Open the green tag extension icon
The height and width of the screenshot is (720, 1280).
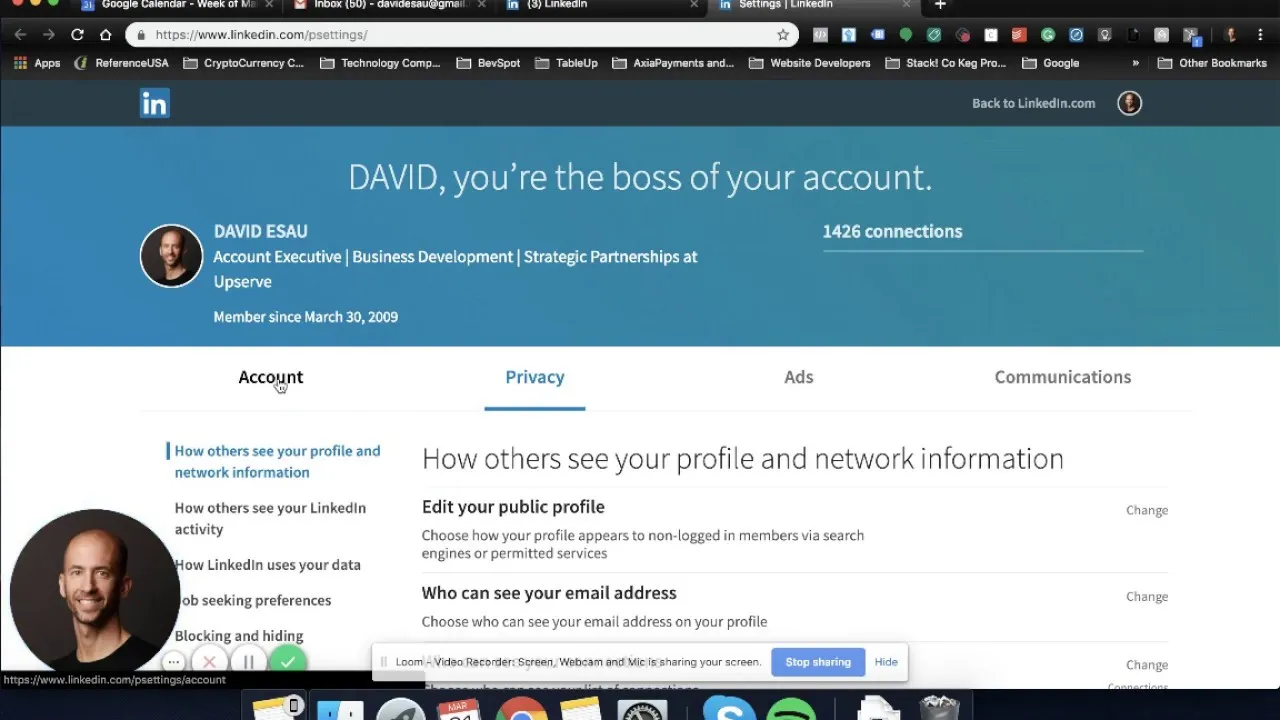[933, 35]
